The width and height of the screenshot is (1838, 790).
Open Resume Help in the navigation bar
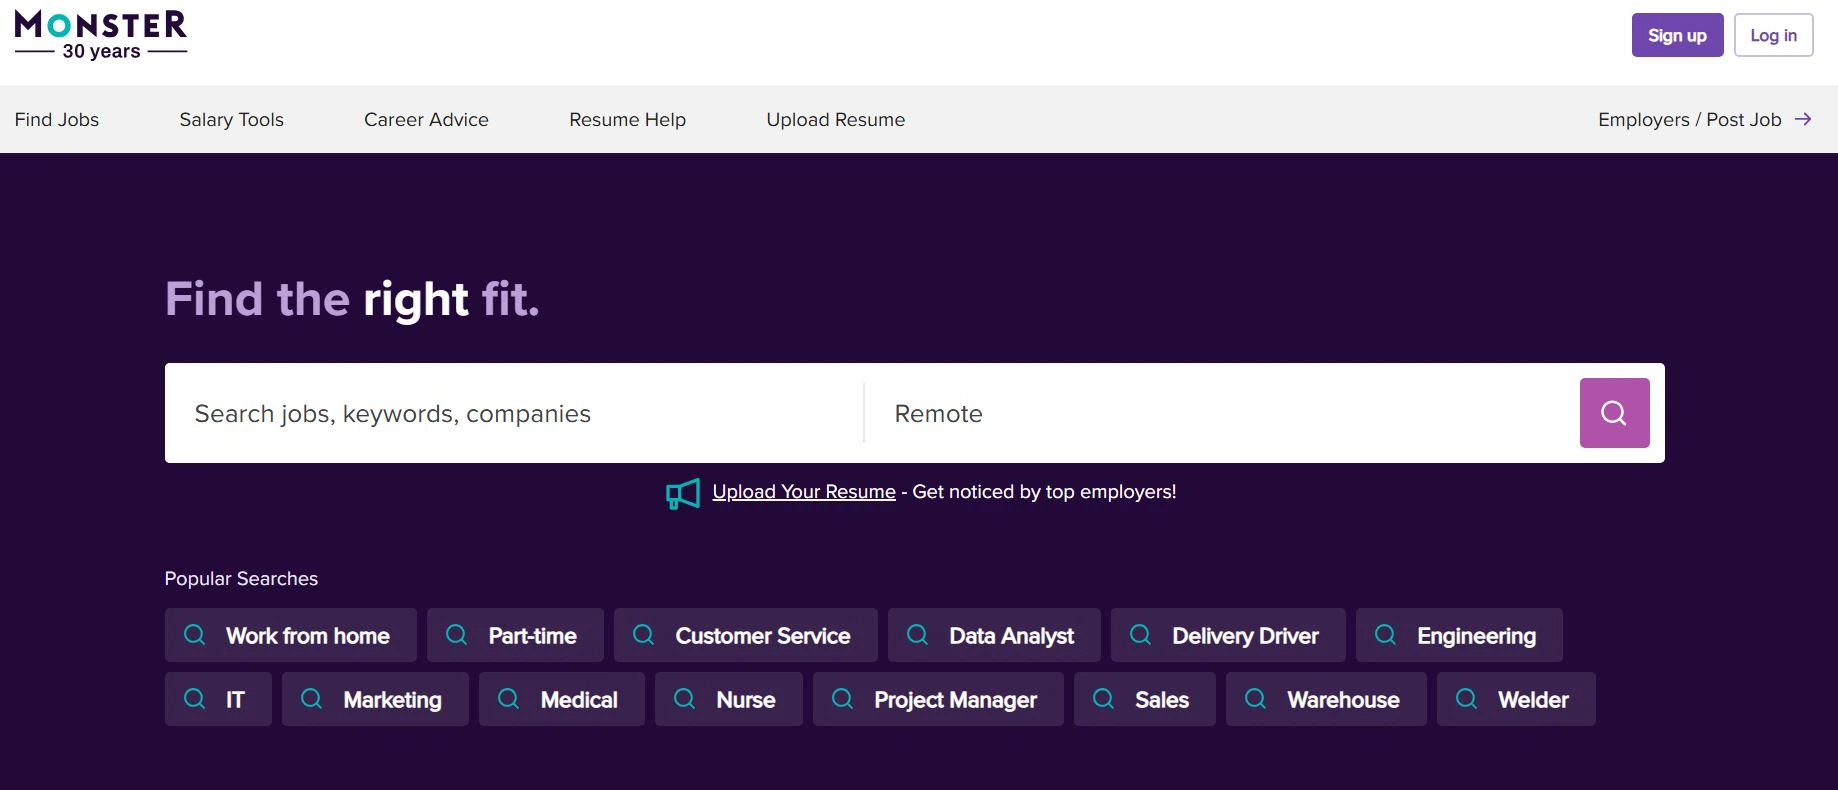point(627,120)
